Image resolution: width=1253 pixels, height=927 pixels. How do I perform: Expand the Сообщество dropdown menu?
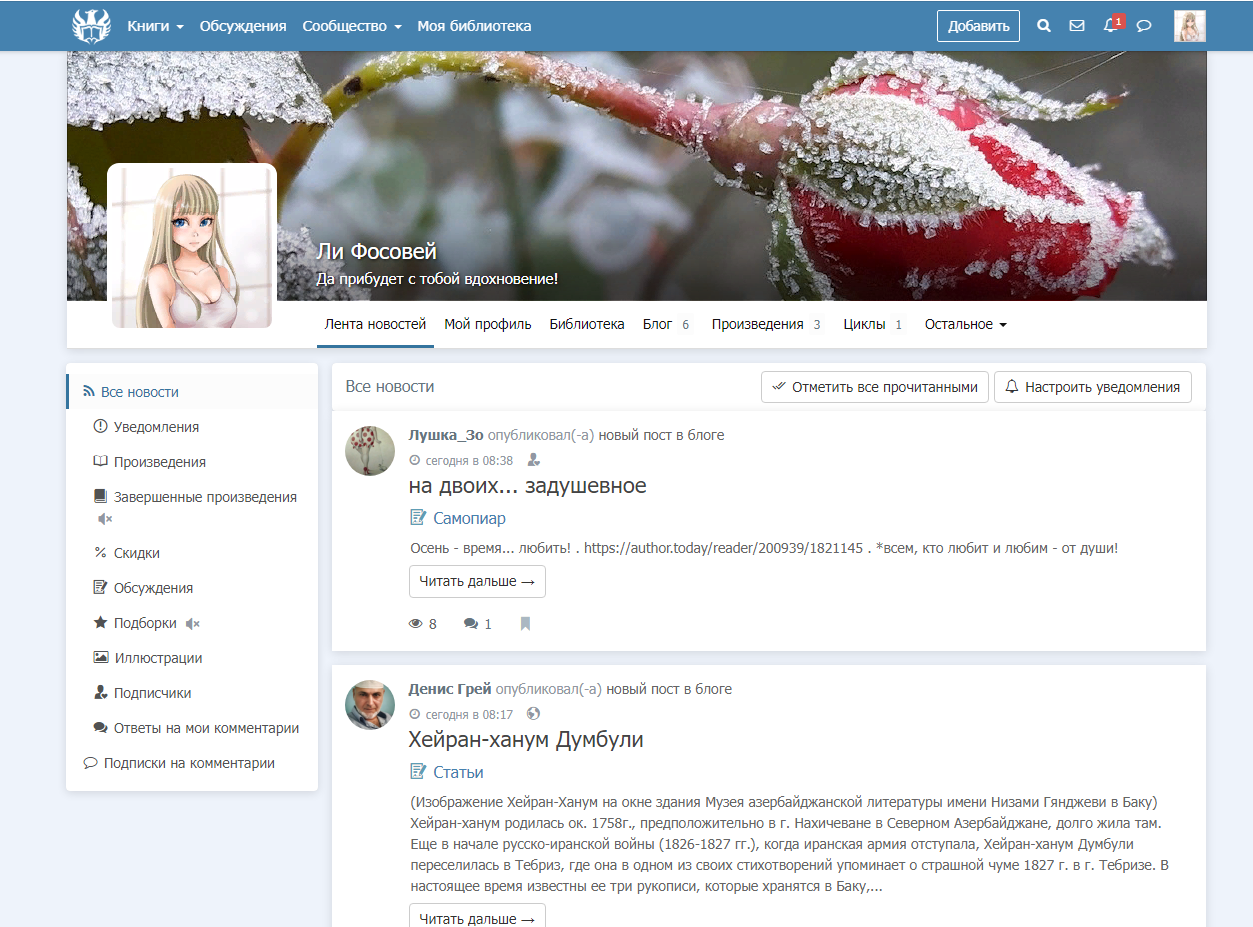tap(352, 26)
